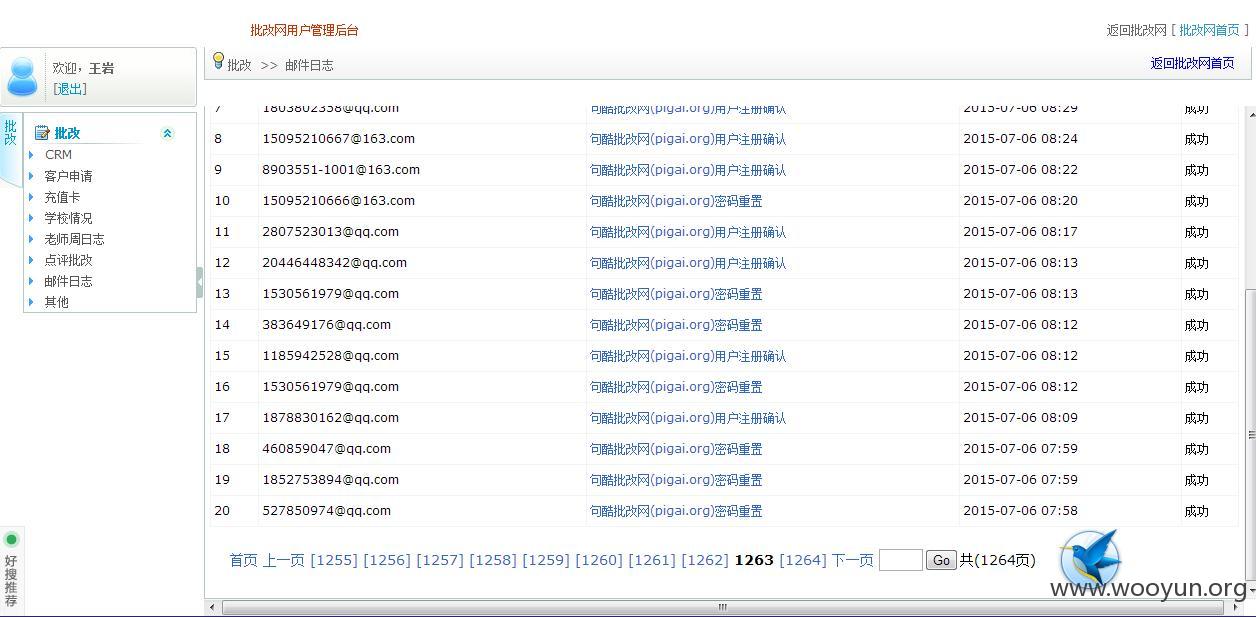Click current page number 1263
1256x617 pixels.
click(754, 560)
